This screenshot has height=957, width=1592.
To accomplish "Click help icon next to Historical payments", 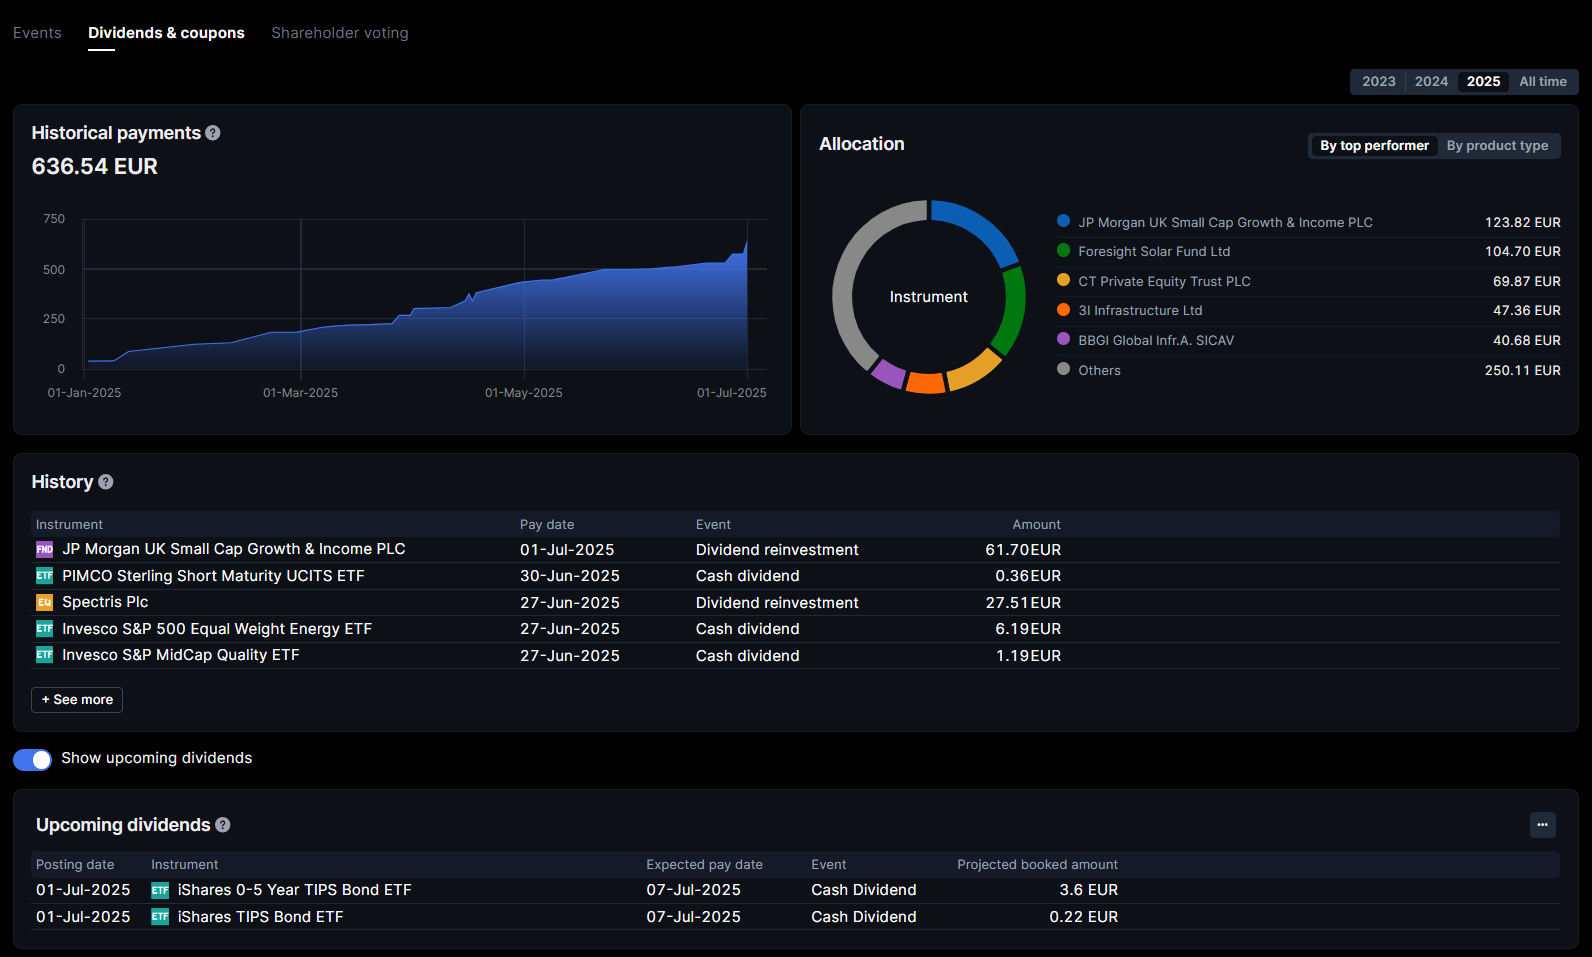I will (213, 133).
